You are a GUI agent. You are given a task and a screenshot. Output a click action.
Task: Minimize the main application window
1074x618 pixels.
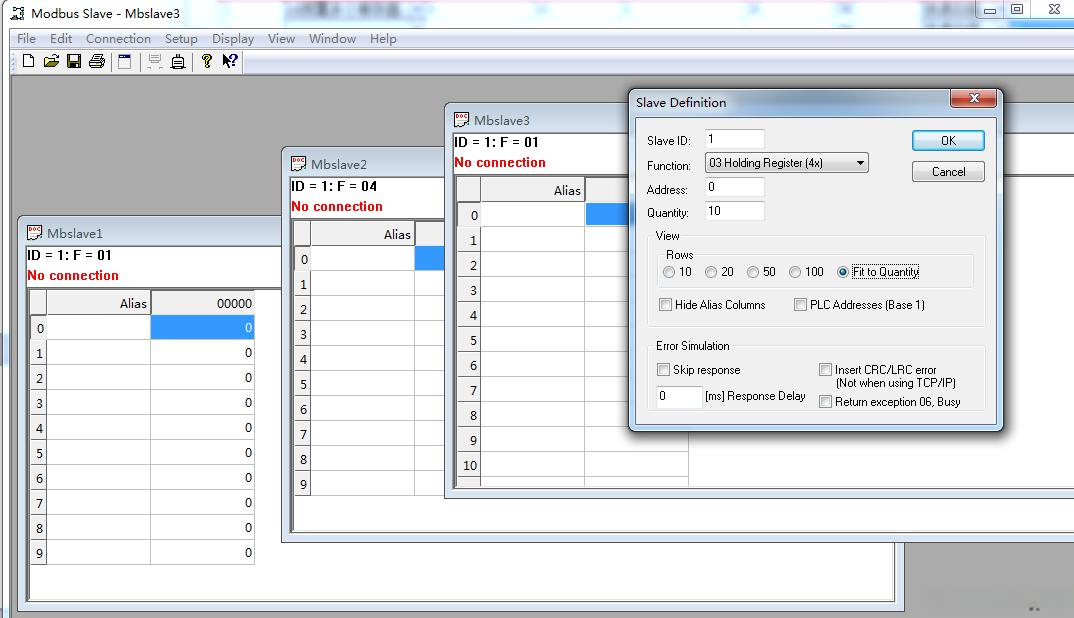(x=990, y=10)
